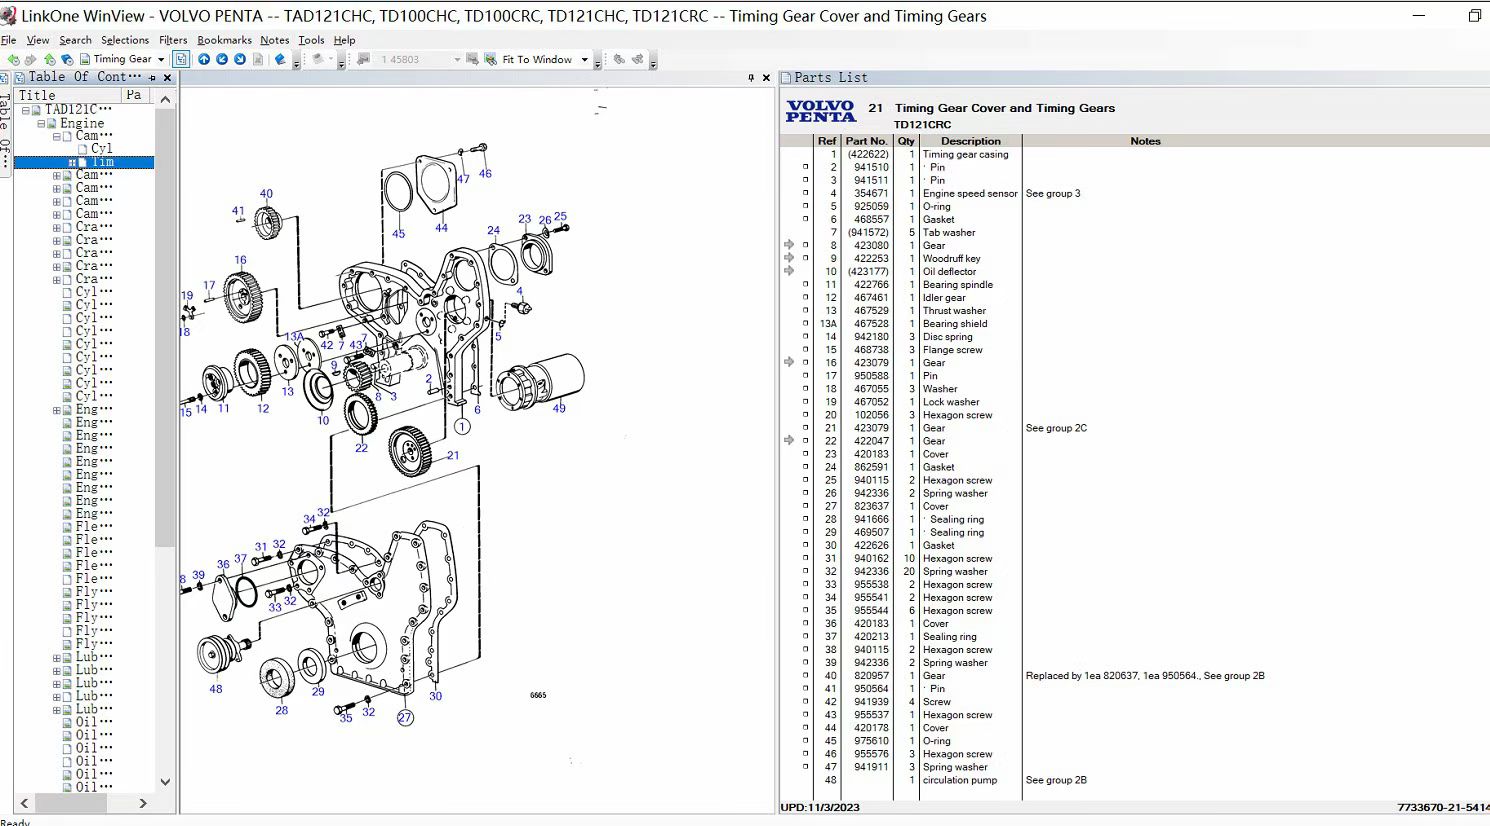Toggle the Table of Contents toolbar icon
The width and height of the screenshot is (1490, 826).
[181, 59]
